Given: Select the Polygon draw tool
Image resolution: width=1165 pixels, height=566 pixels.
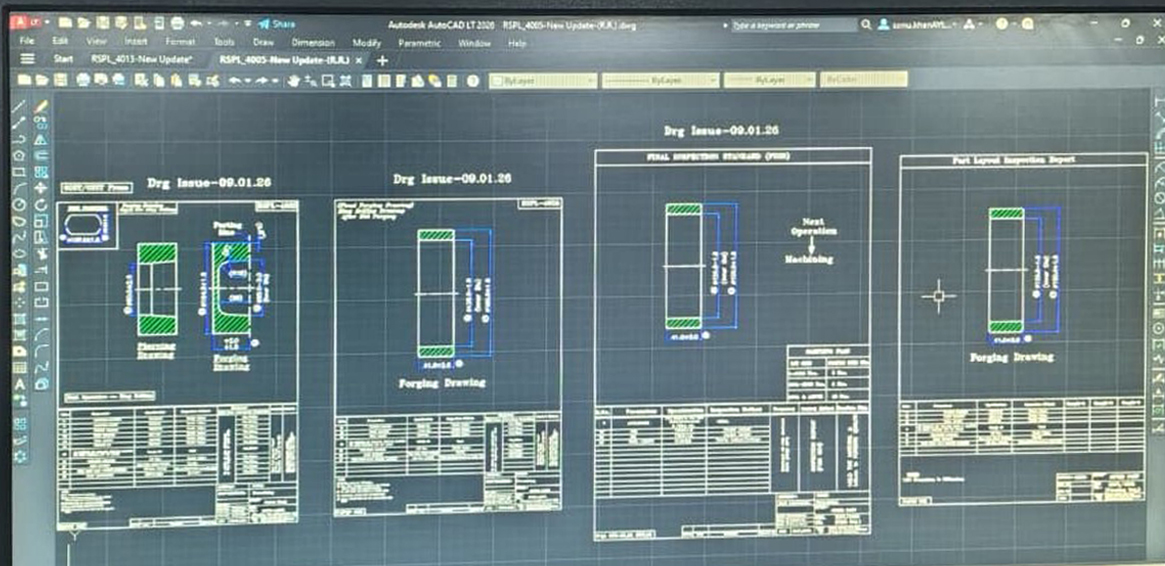Looking at the screenshot, I should point(19,154).
